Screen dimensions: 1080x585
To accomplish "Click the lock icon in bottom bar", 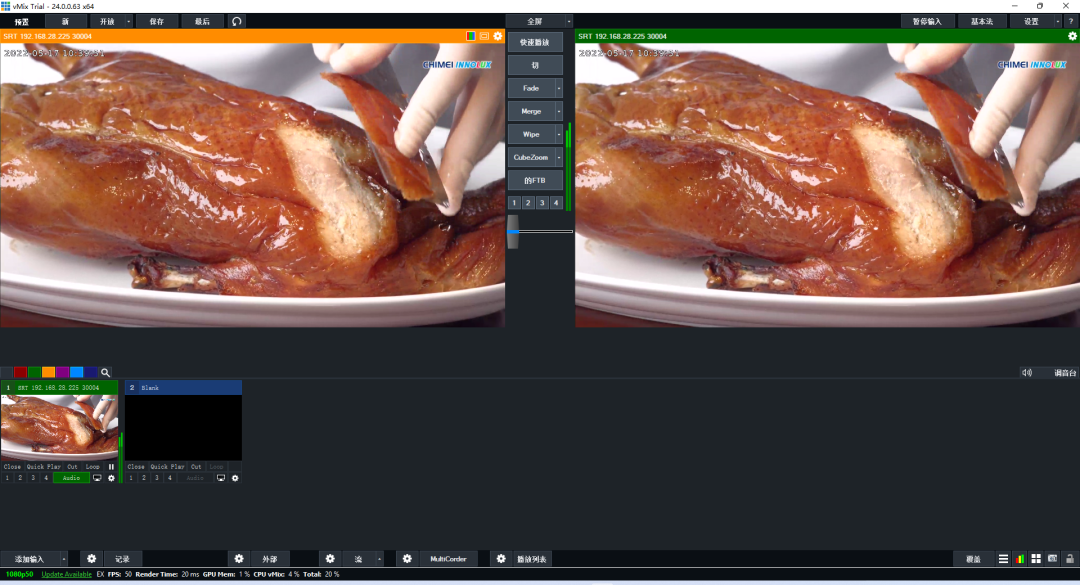I will [1069, 559].
